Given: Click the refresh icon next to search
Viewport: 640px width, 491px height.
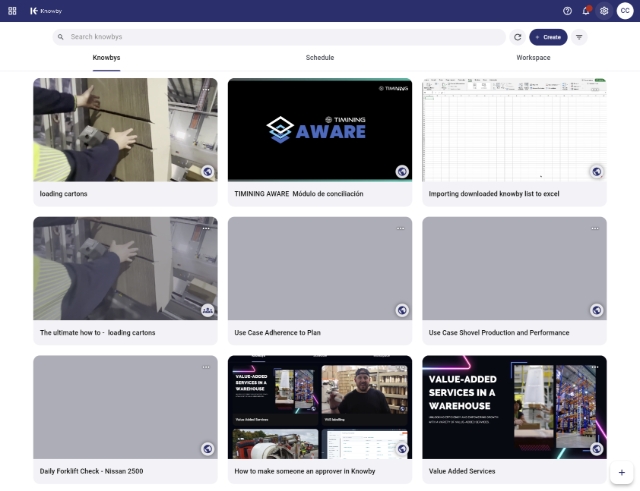Looking at the screenshot, I should [518, 37].
